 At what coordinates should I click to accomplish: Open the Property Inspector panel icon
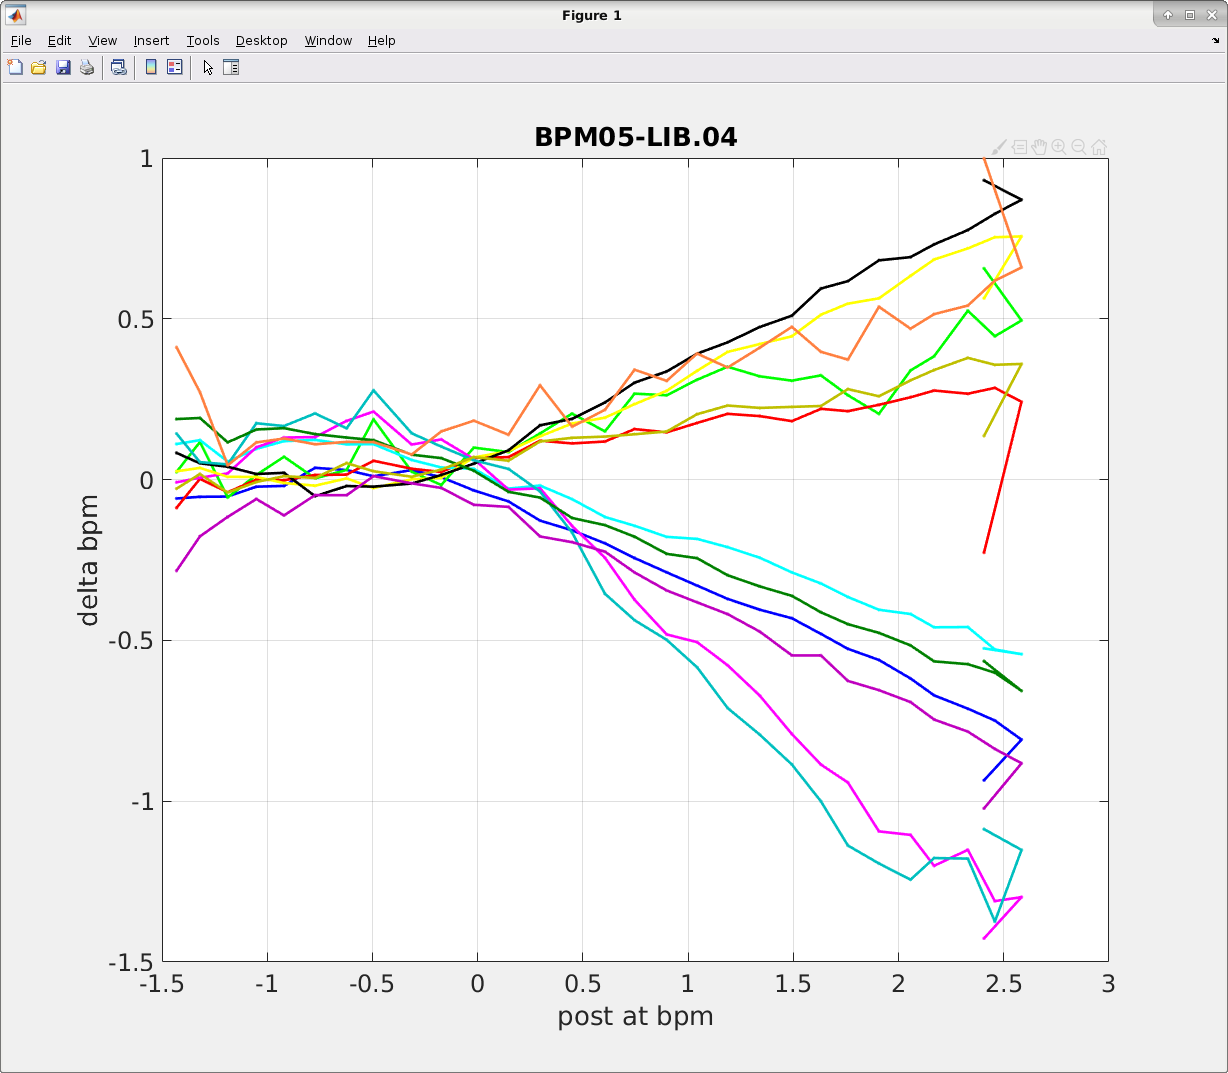pos(231,67)
